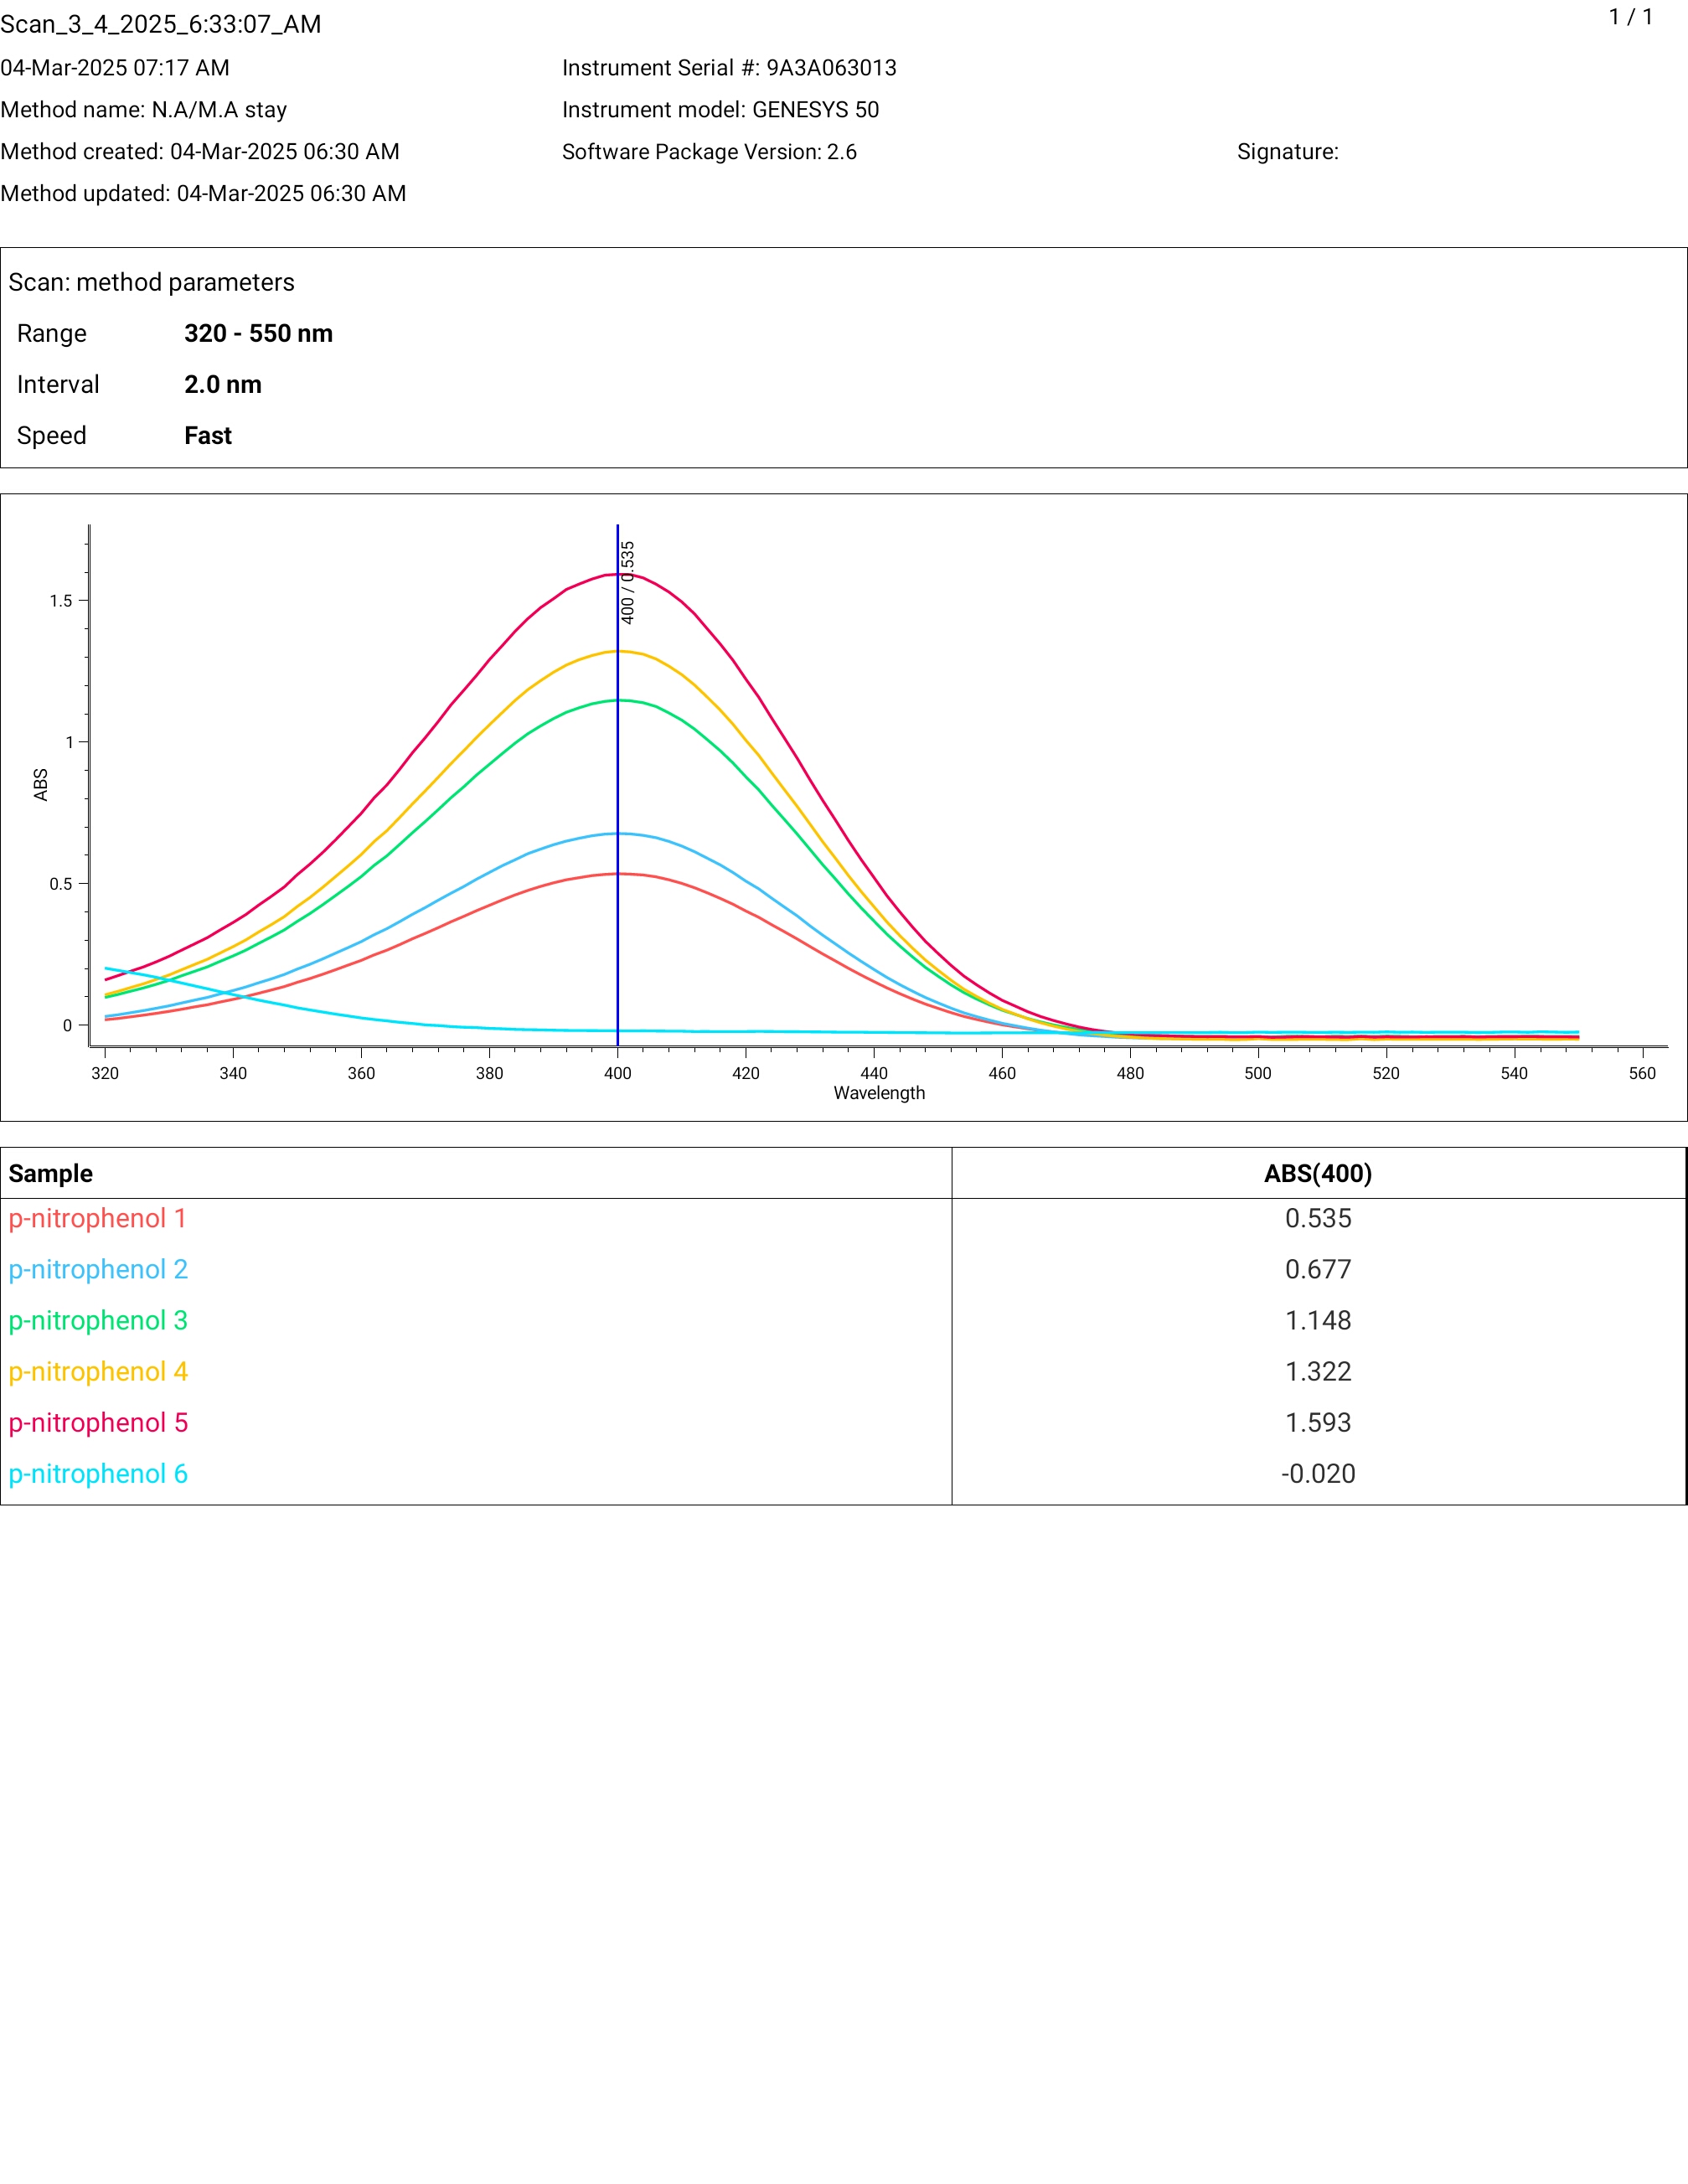Click the p-nitrophenol 2 sample label
This screenshot has width=1688, height=2184.
[x=98, y=1269]
